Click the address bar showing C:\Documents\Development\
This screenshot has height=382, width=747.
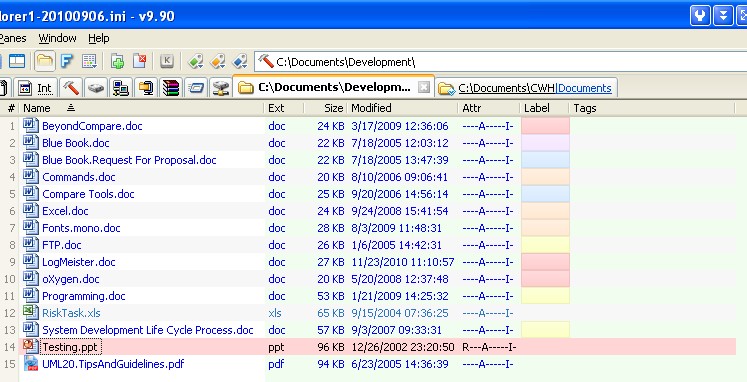500,61
